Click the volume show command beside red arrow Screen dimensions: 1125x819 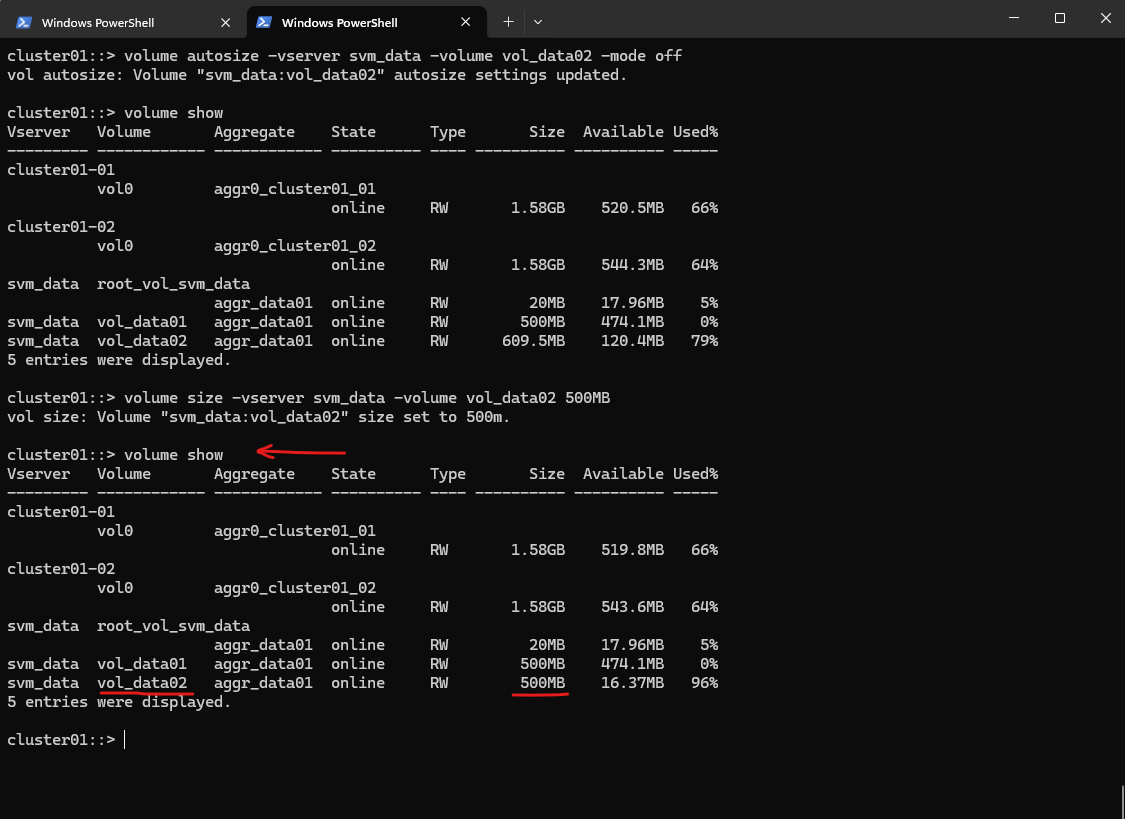(x=173, y=455)
